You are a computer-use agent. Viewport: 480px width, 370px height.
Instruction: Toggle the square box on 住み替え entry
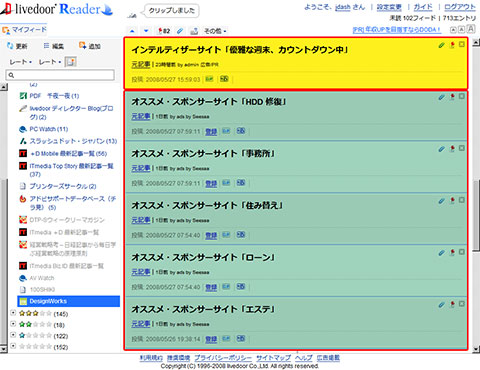[x=462, y=200]
